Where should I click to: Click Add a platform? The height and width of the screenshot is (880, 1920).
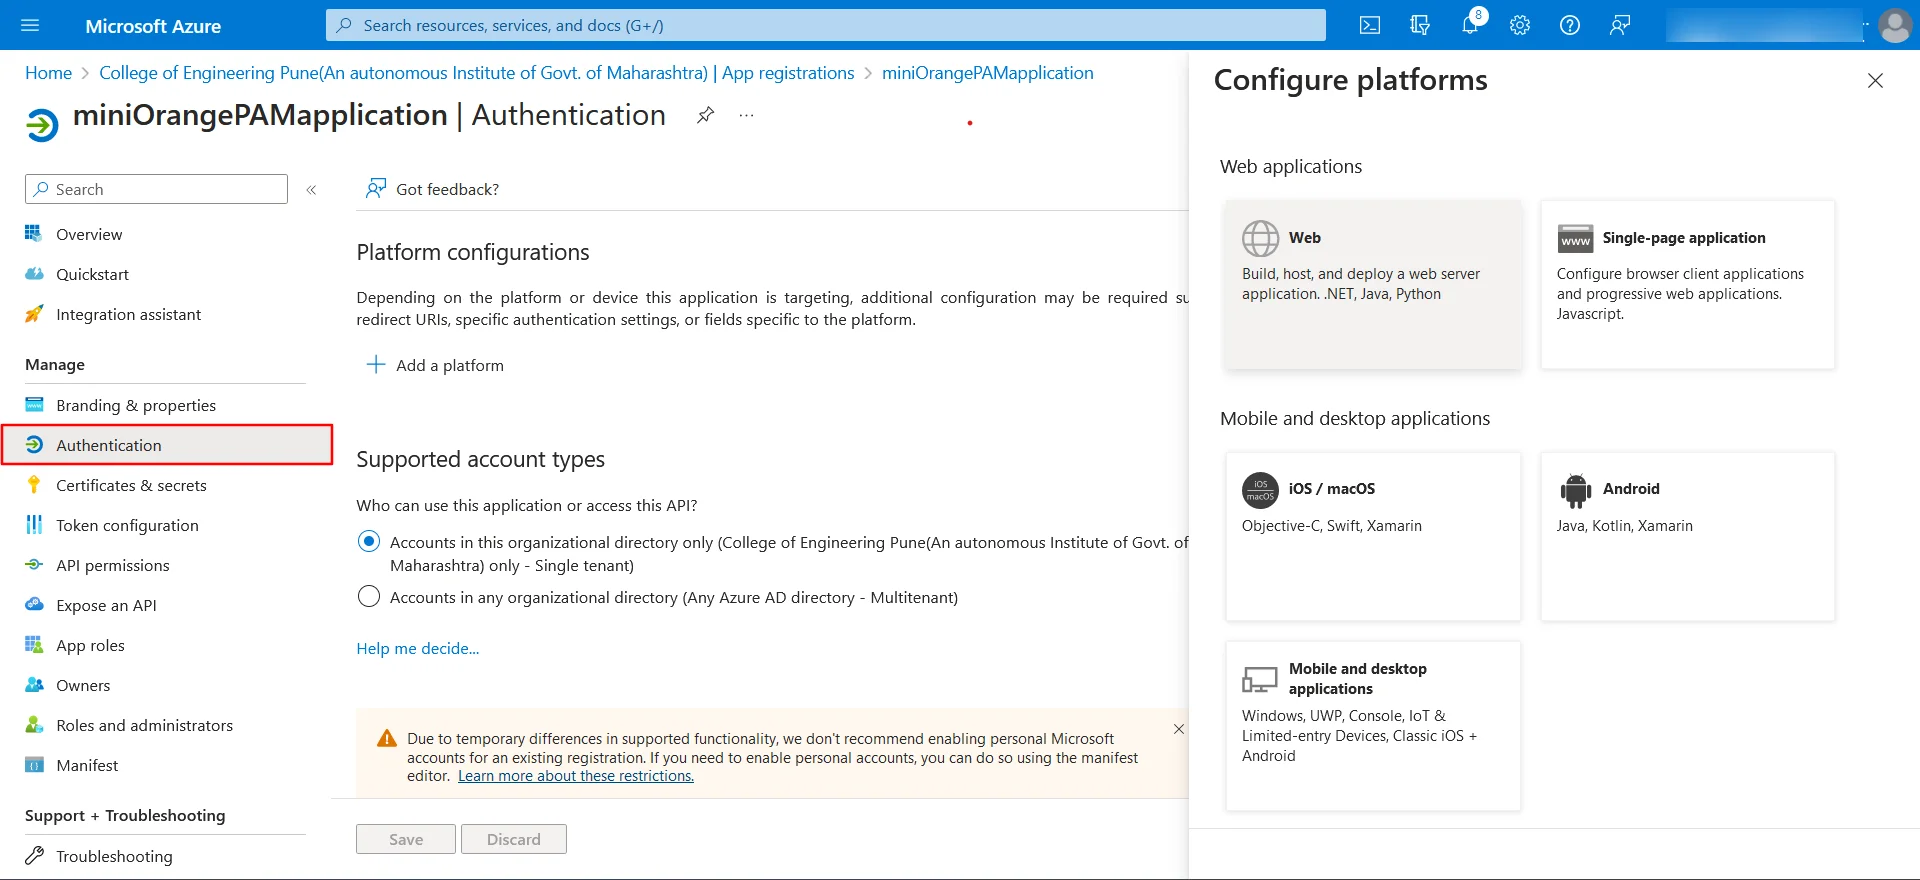(435, 365)
